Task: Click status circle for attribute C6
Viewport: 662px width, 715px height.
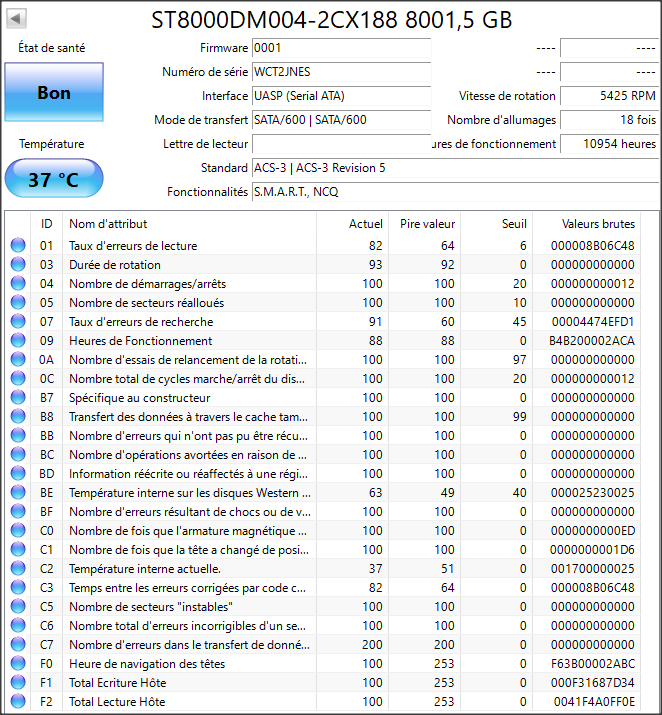Action: tap(18, 626)
